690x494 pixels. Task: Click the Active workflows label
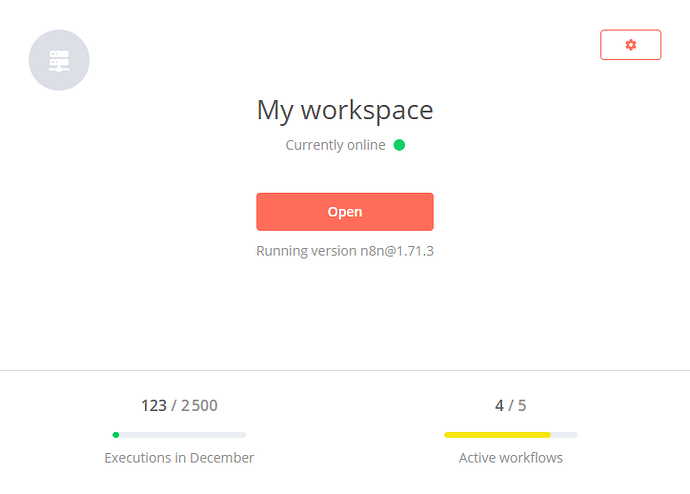(x=510, y=458)
